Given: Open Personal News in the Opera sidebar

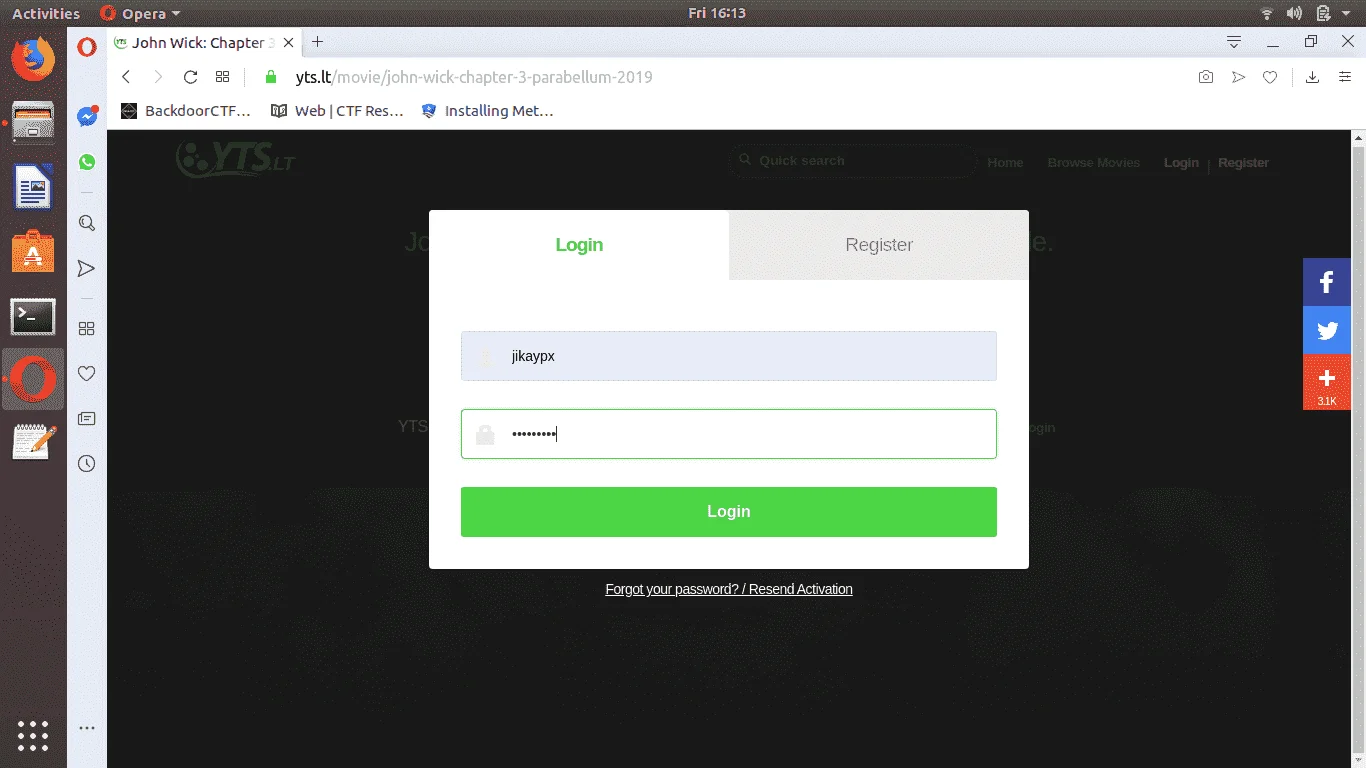Looking at the screenshot, I should coord(87,418).
